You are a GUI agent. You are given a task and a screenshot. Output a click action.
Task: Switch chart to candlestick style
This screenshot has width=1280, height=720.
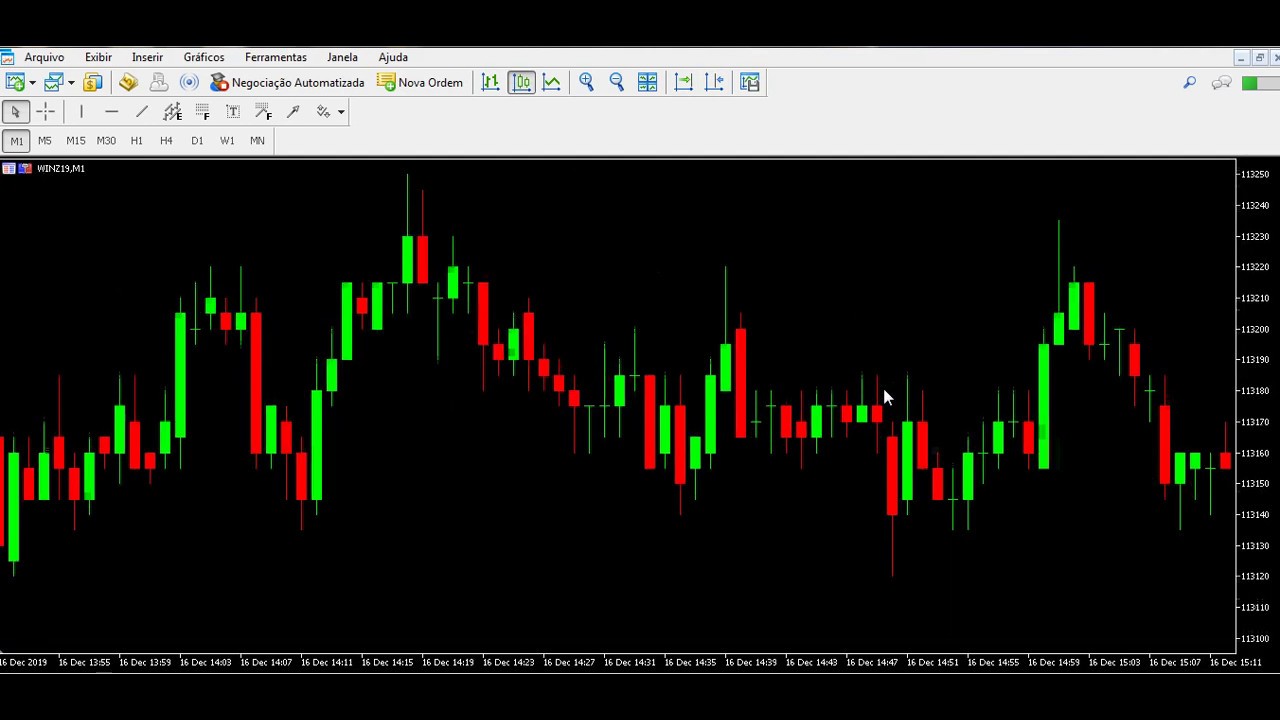pos(521,82)
